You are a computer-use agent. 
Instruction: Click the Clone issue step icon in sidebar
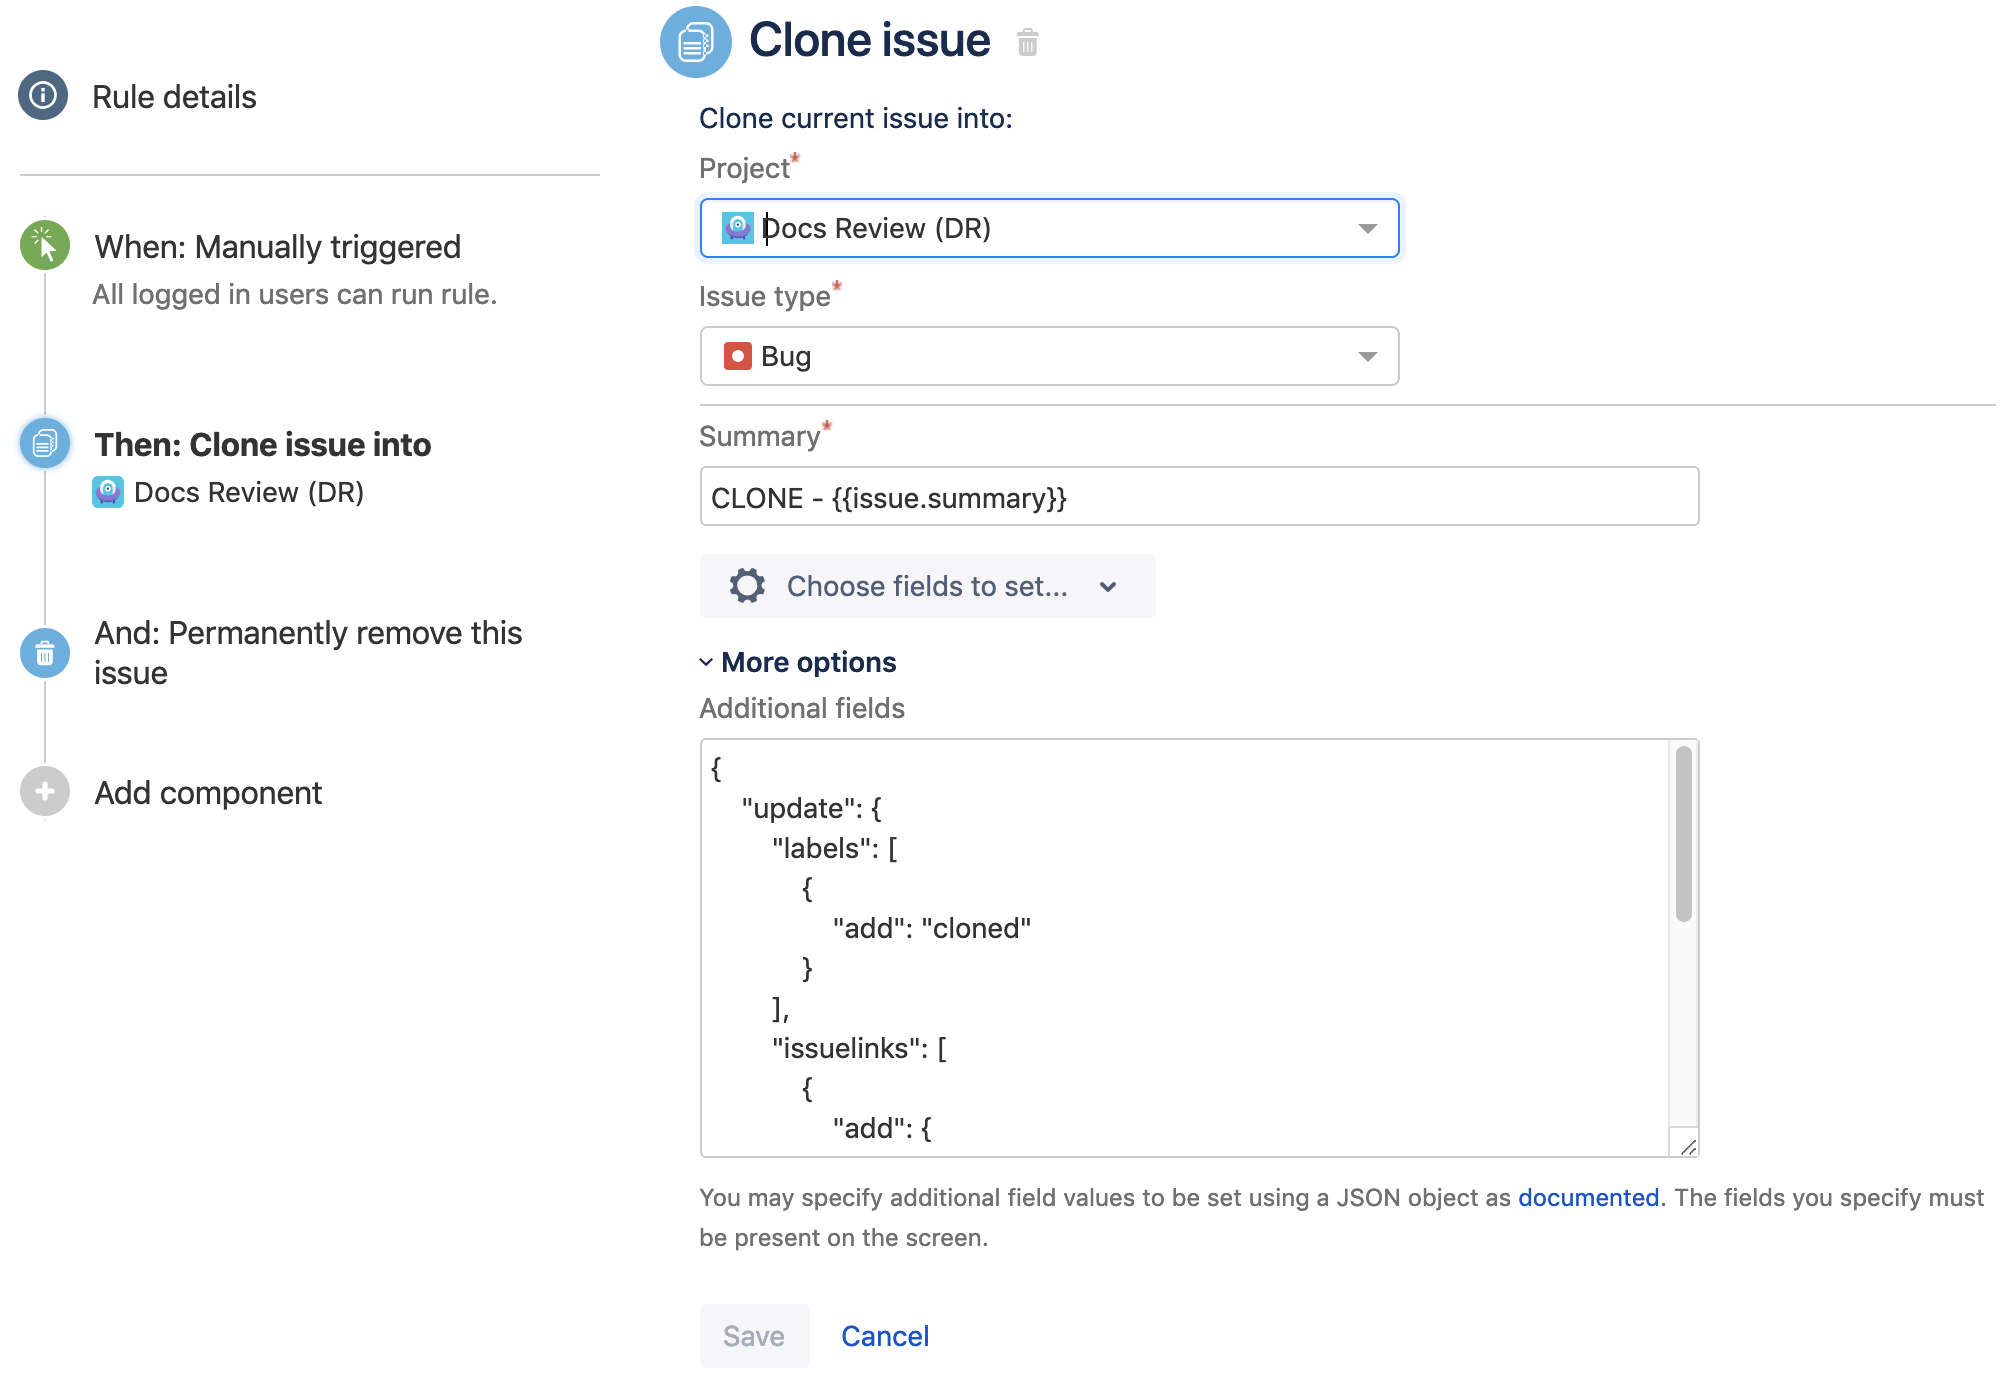[x=45, y=443]
